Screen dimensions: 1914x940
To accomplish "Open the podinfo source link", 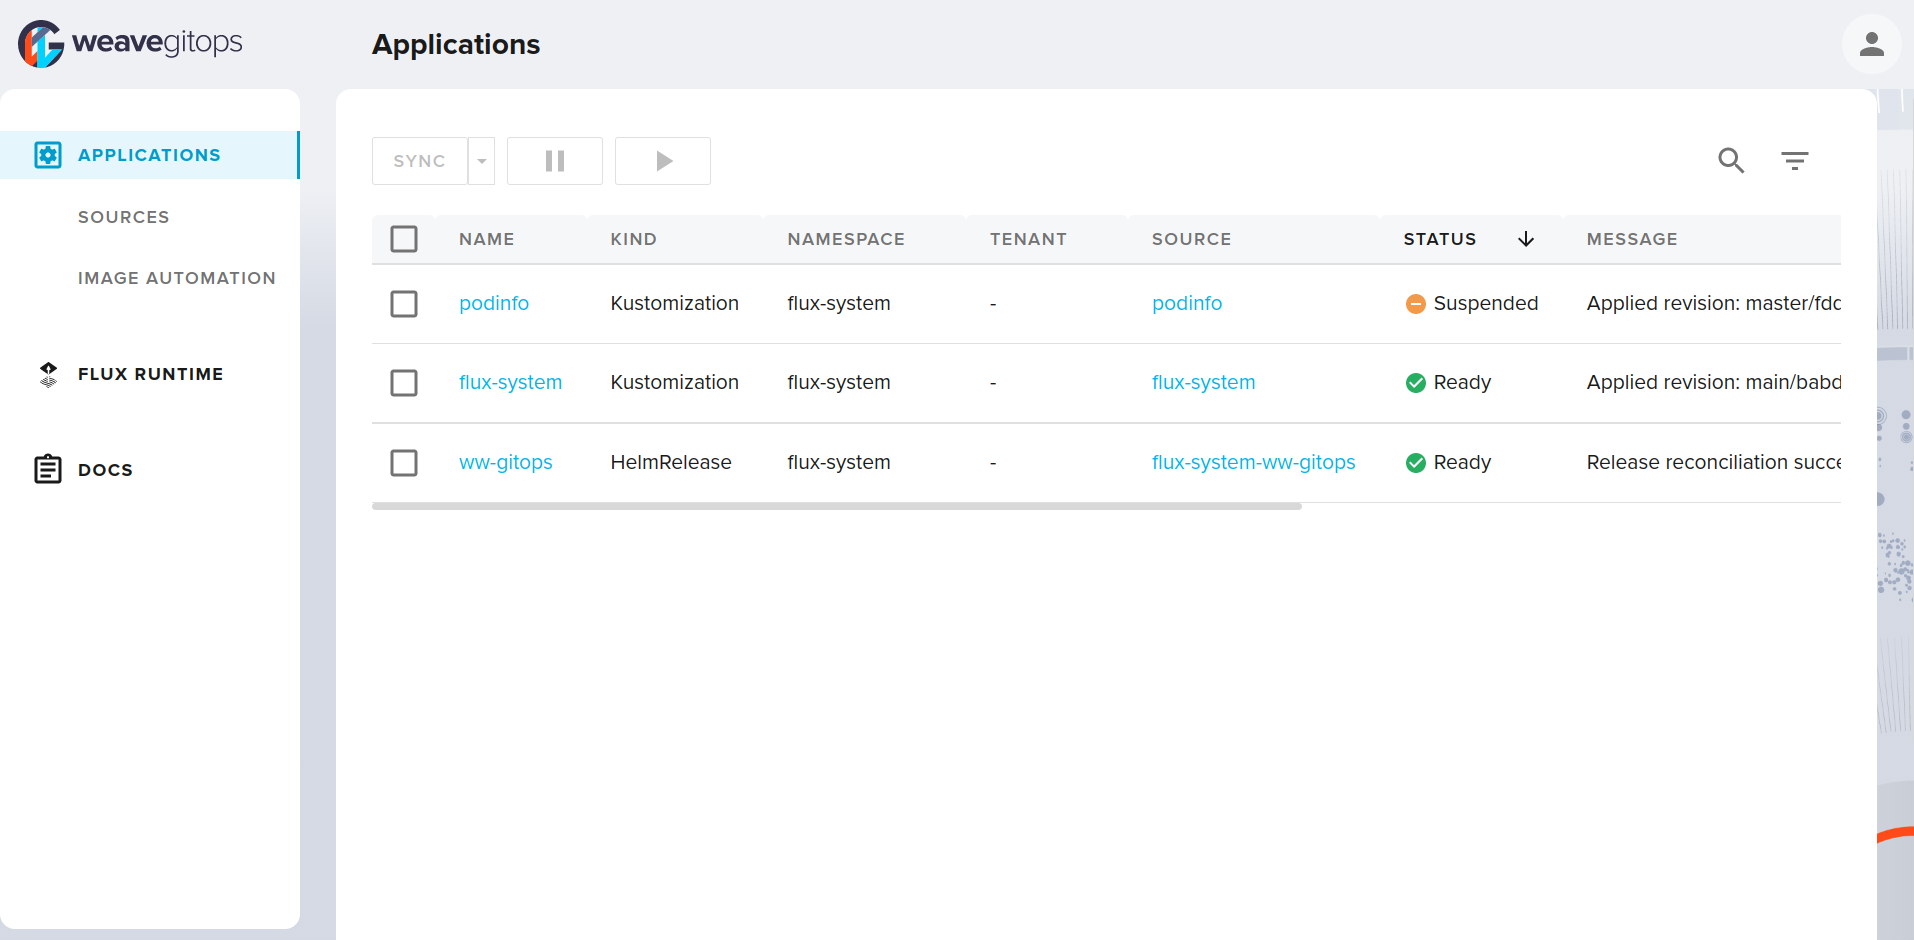I will click(1187, 303).
